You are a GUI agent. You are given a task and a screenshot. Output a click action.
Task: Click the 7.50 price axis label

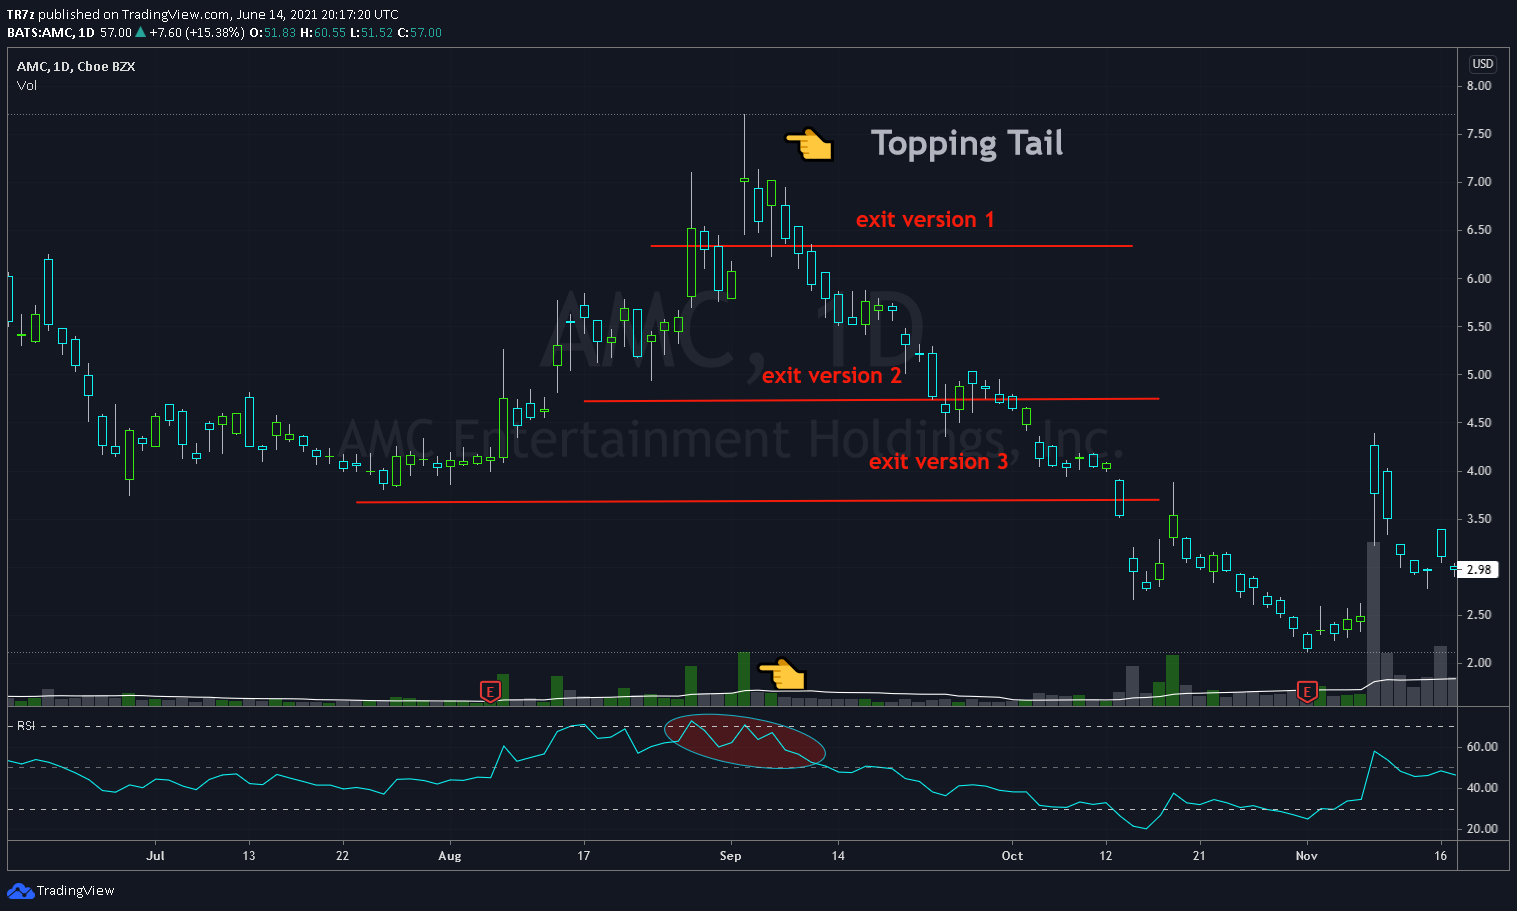click(1478, 134)
